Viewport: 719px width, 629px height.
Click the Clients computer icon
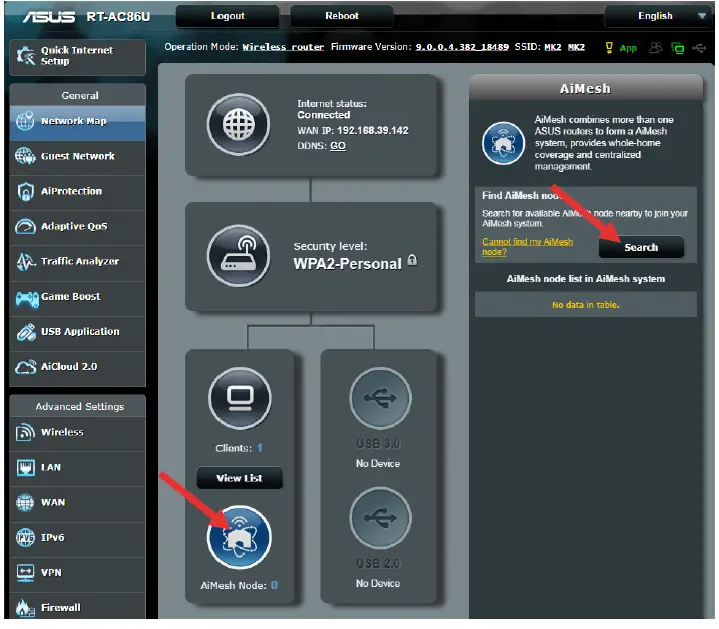point(239,398)
